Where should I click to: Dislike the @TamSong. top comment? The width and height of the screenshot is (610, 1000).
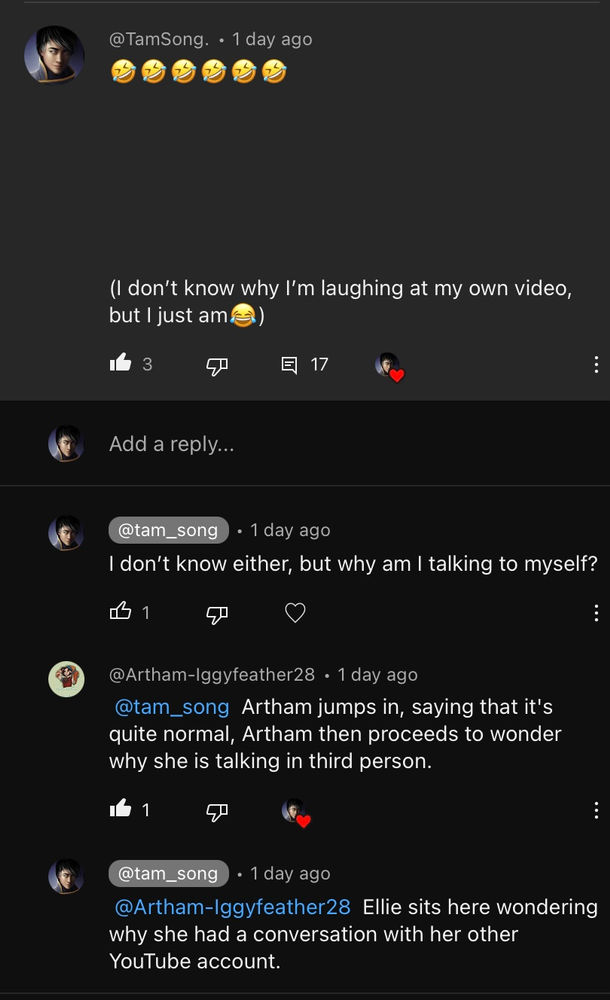coord(217,366)
